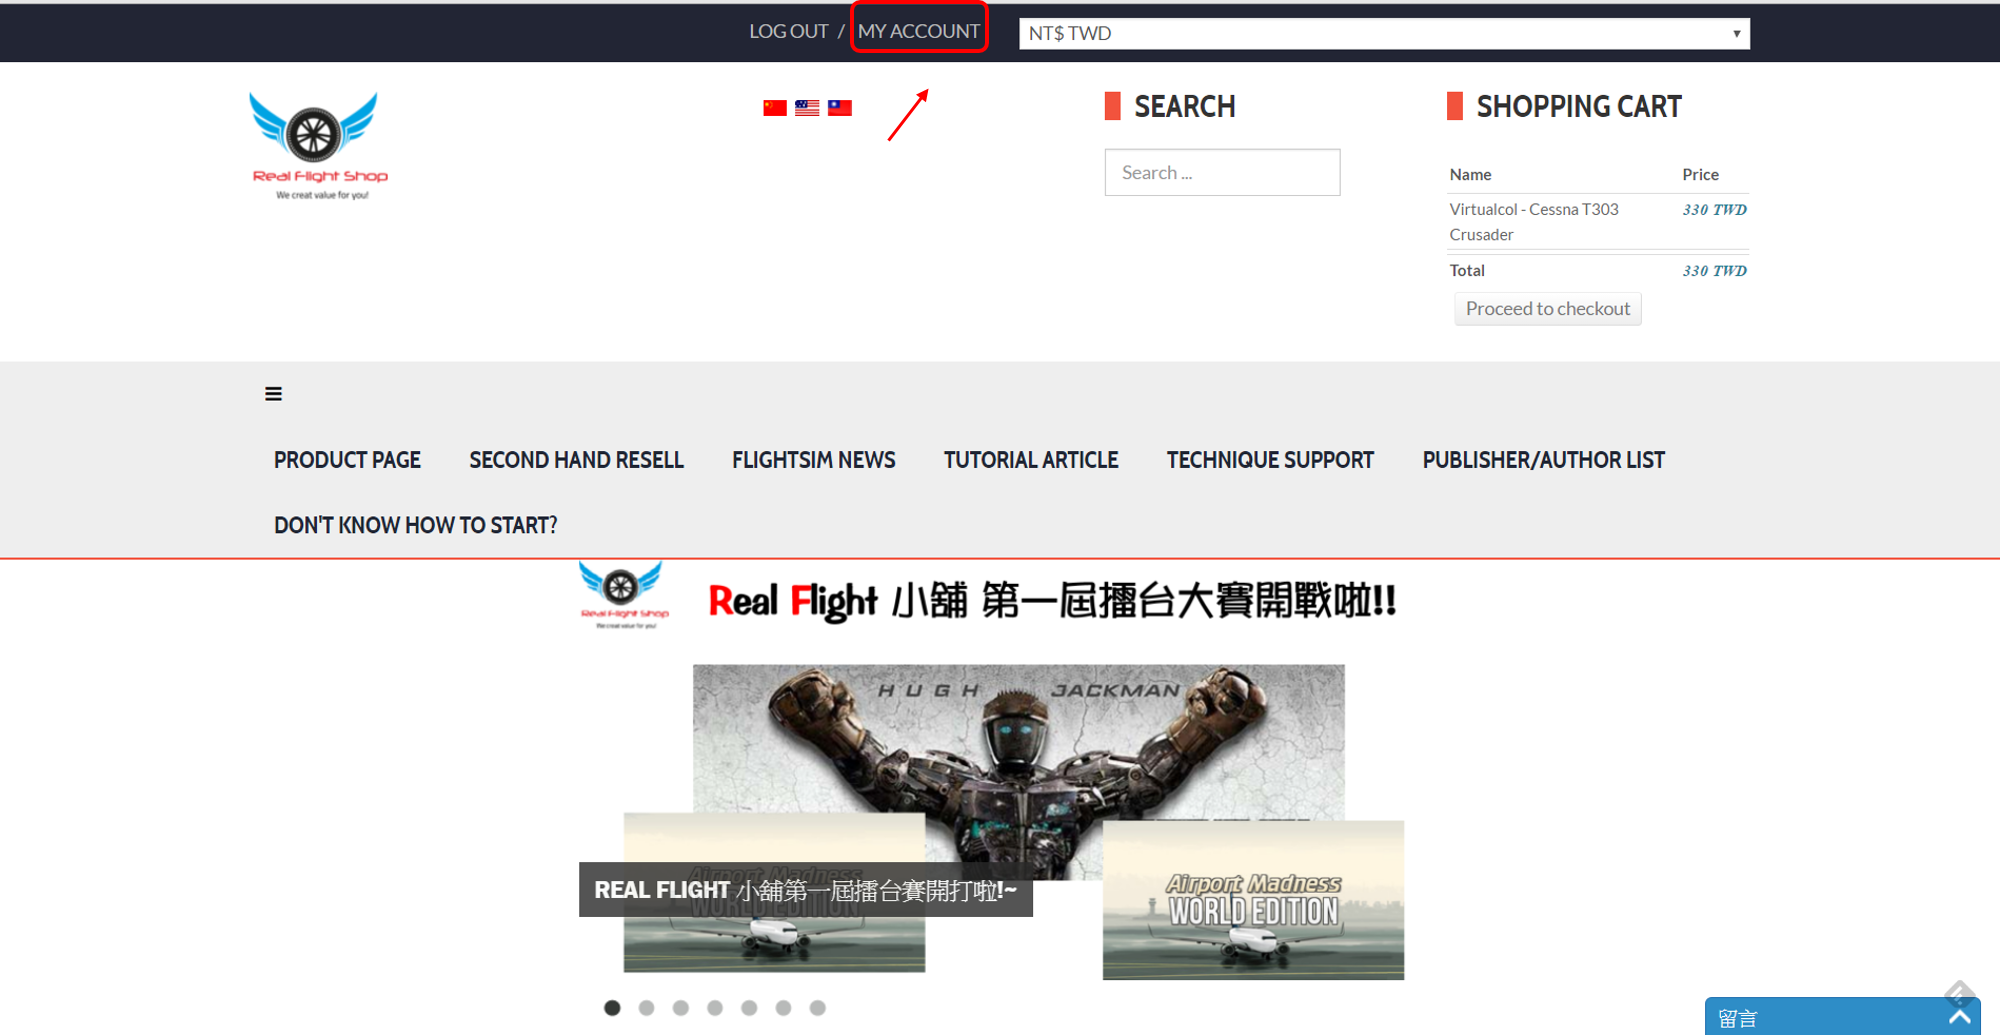Select the third slider dot
This screenshot has width=2000, height=1035.
tap(680, 1008)
